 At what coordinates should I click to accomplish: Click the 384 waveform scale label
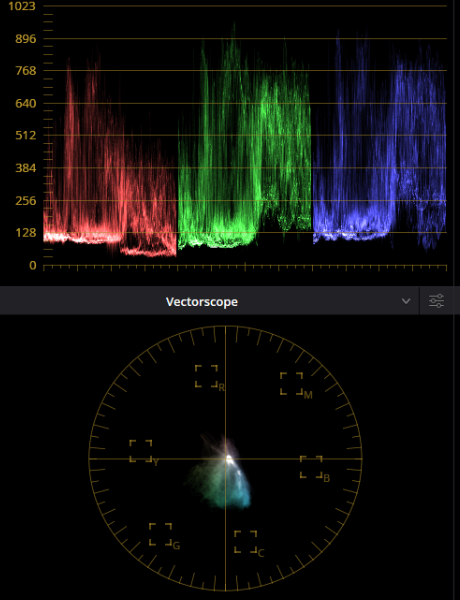click(x=26, y=168)
